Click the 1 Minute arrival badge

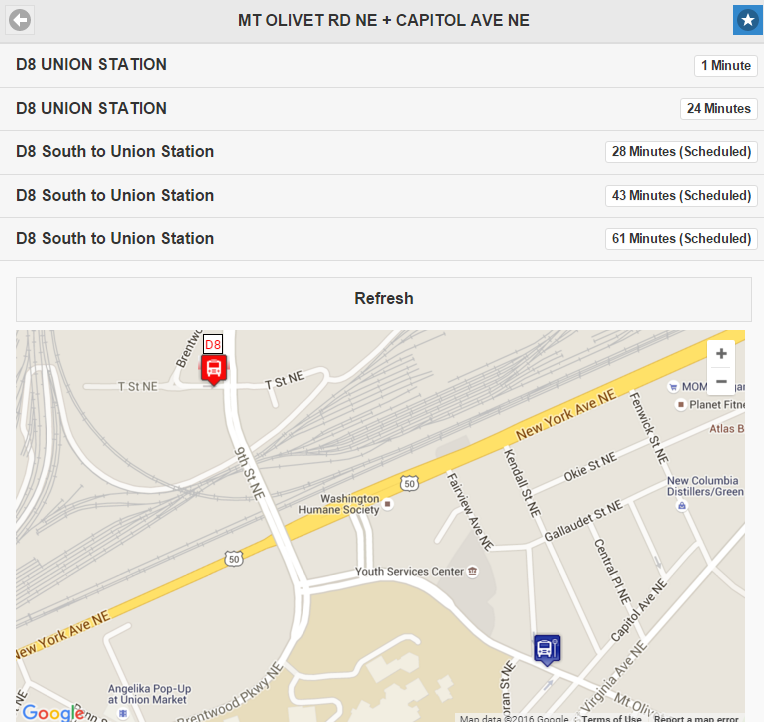click(x=726, y=66)
